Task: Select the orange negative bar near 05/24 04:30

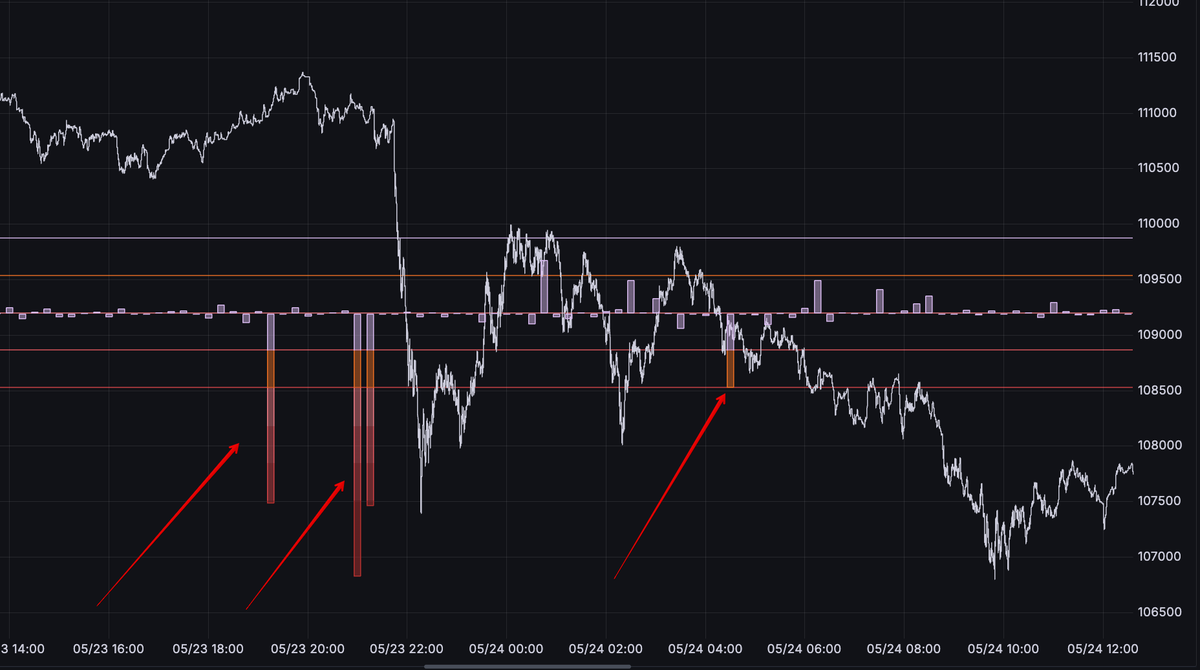Action: (x=730, y=351)
